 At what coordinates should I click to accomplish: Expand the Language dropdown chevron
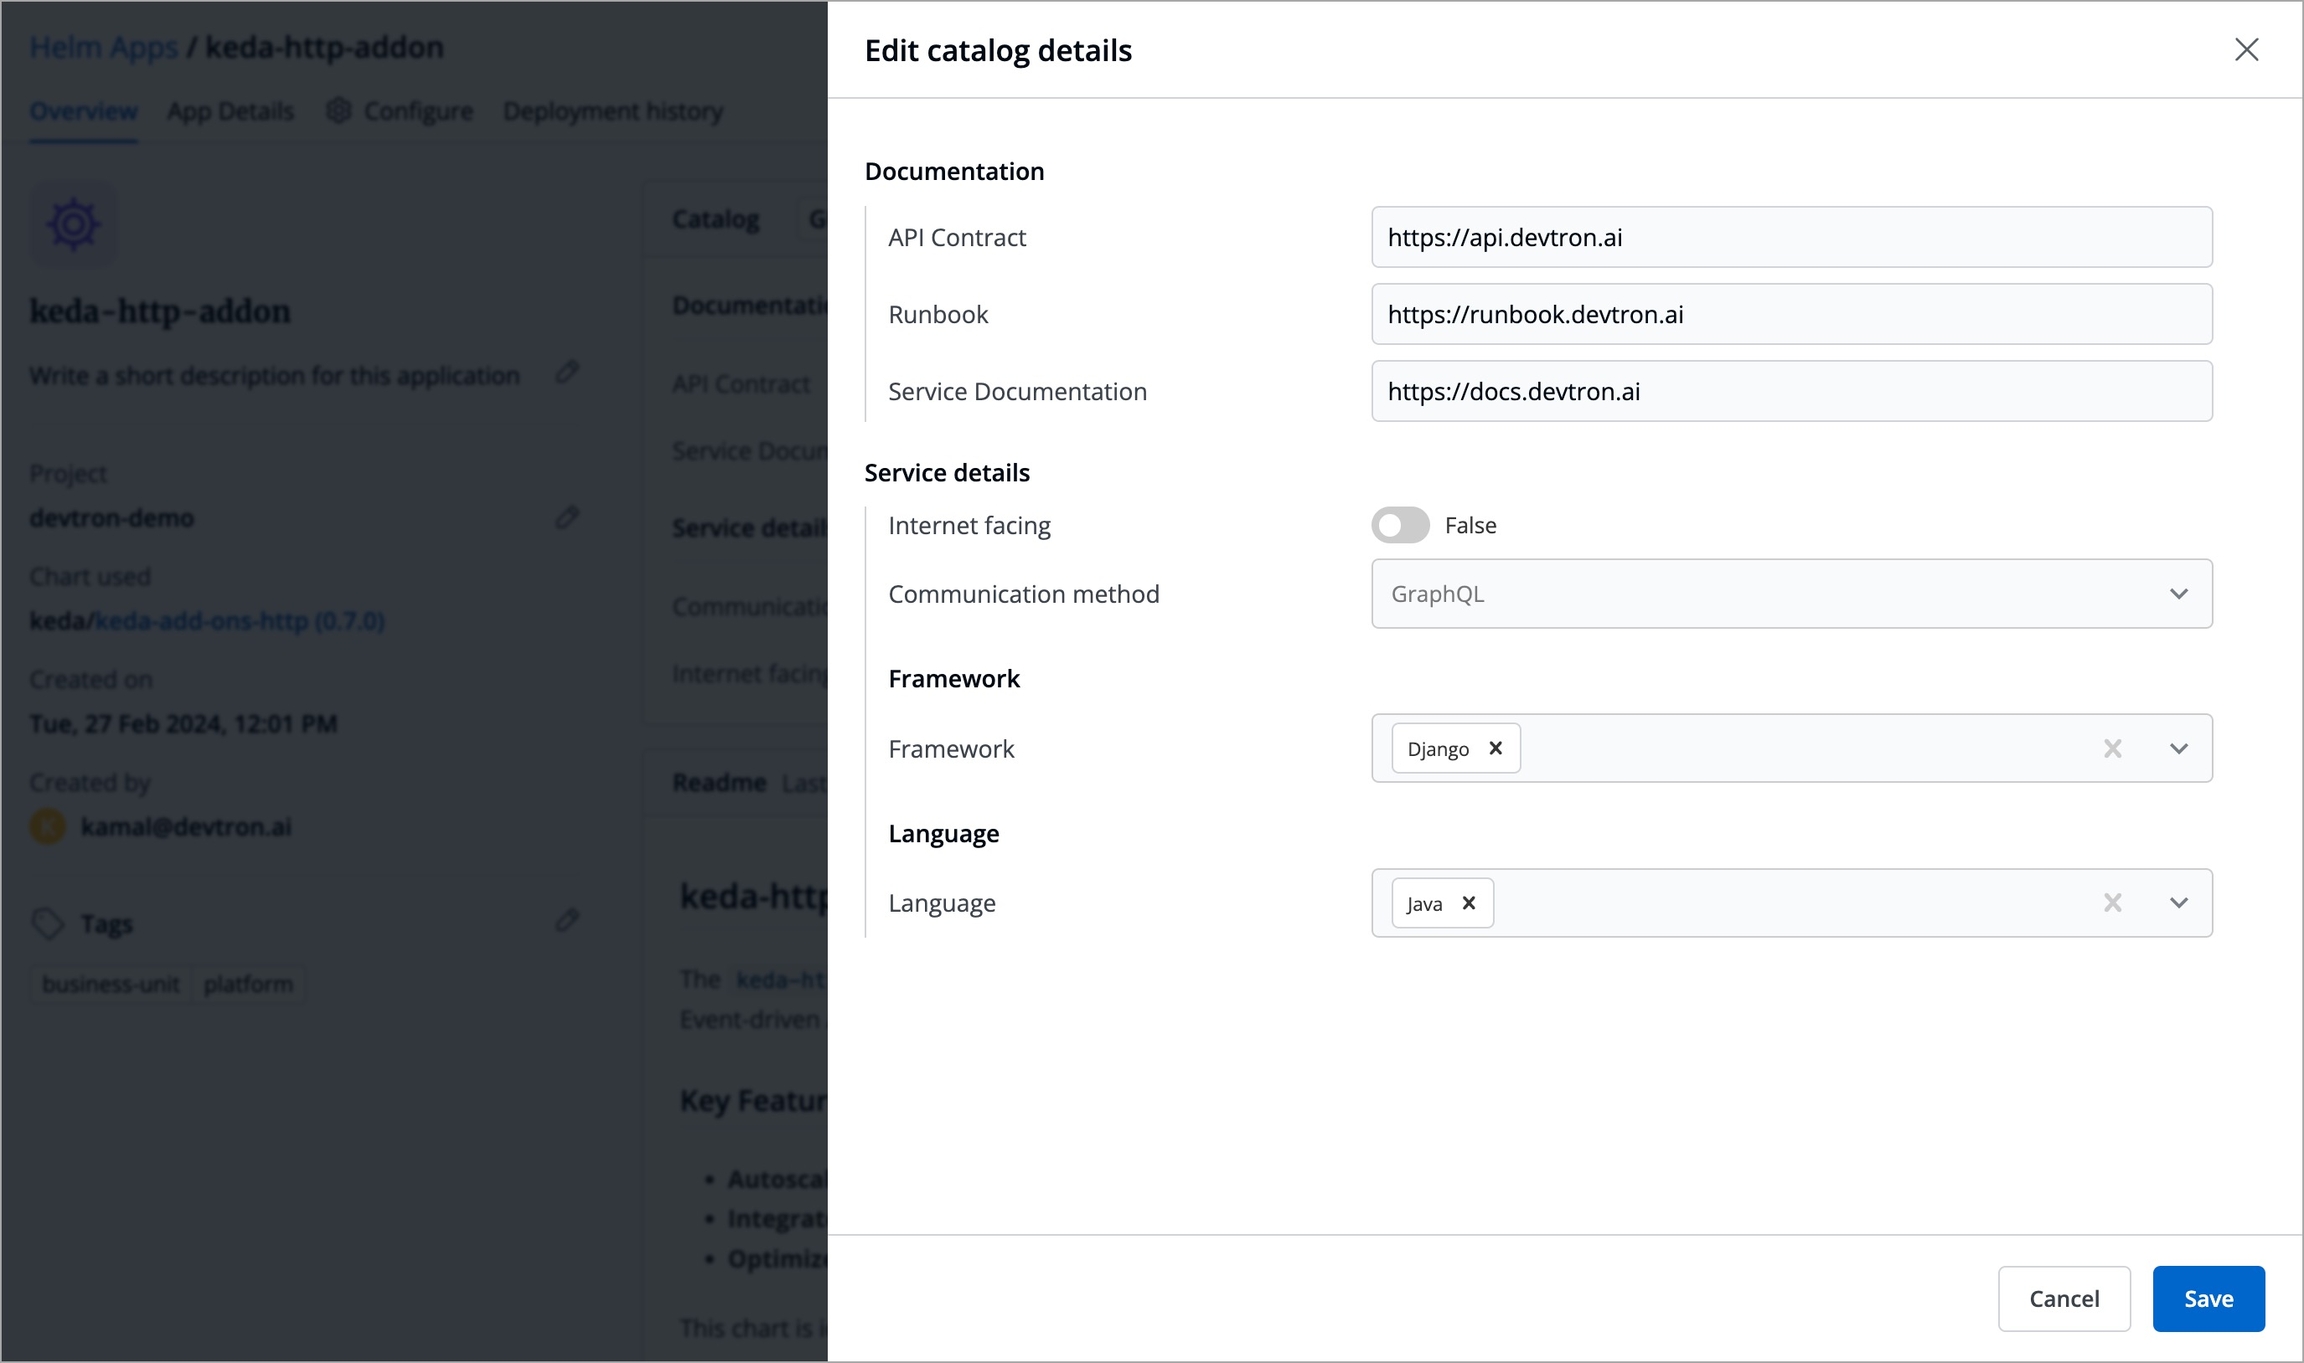[2178, 903]
